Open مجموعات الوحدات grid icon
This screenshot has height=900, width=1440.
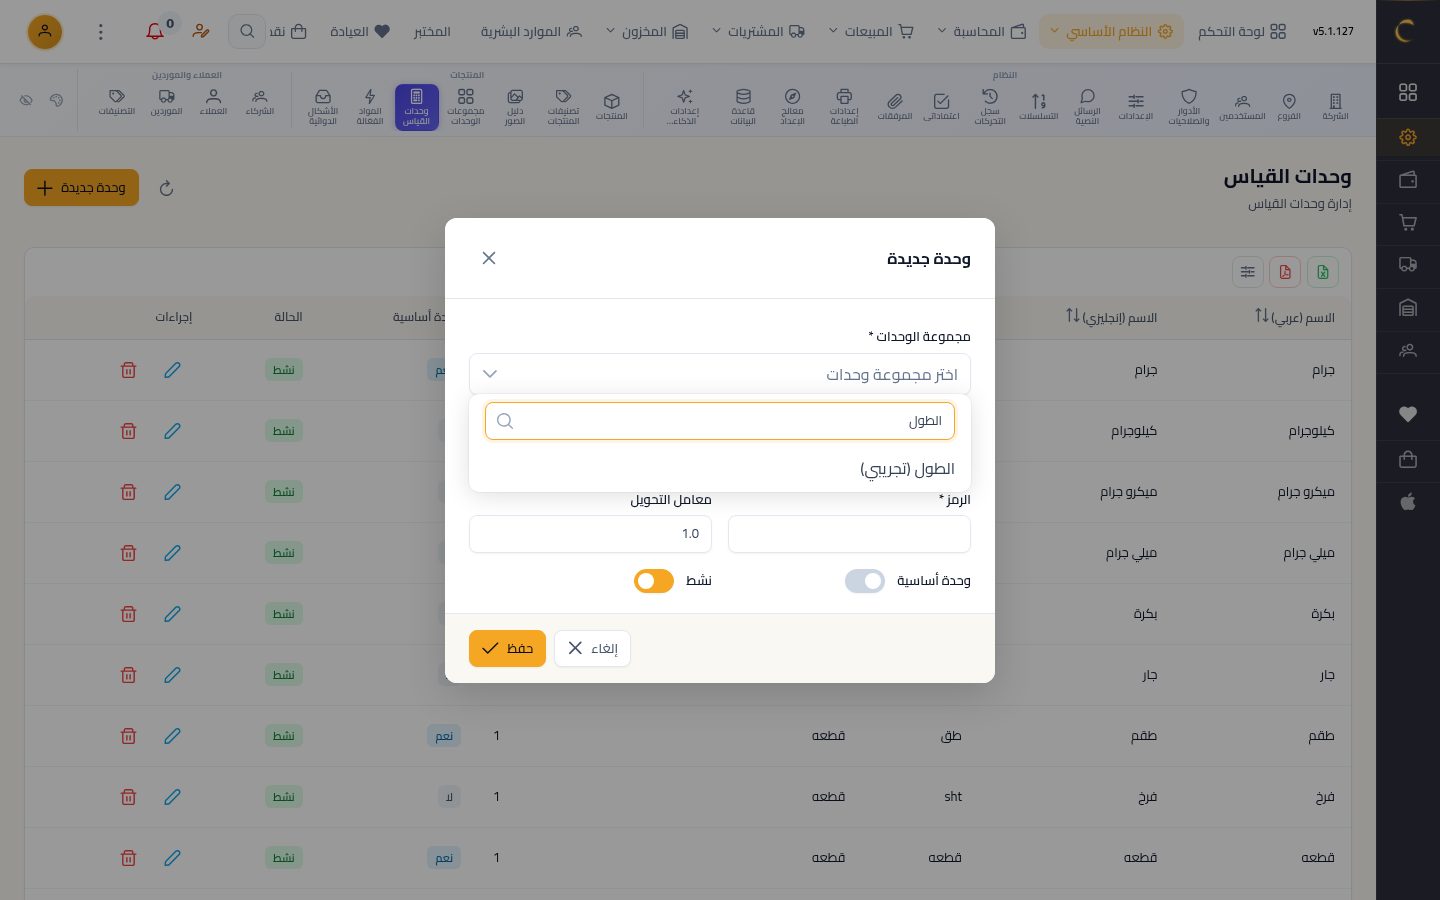466,108
